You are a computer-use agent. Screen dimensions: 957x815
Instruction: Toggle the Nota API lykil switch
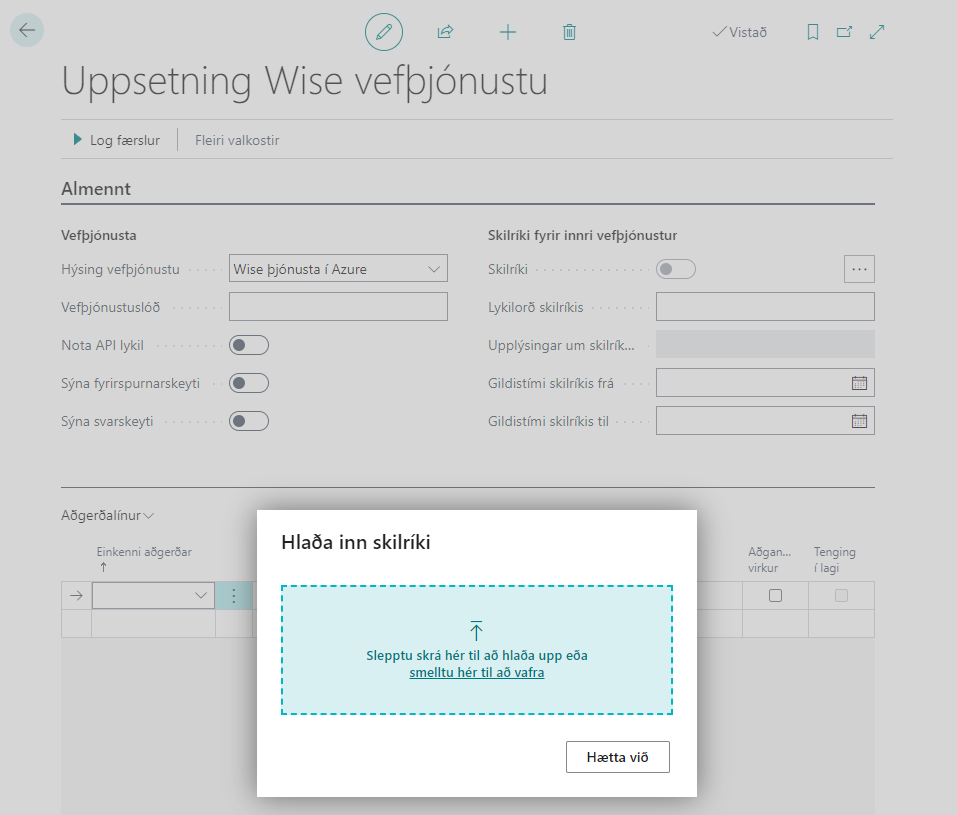coord(249,345)
